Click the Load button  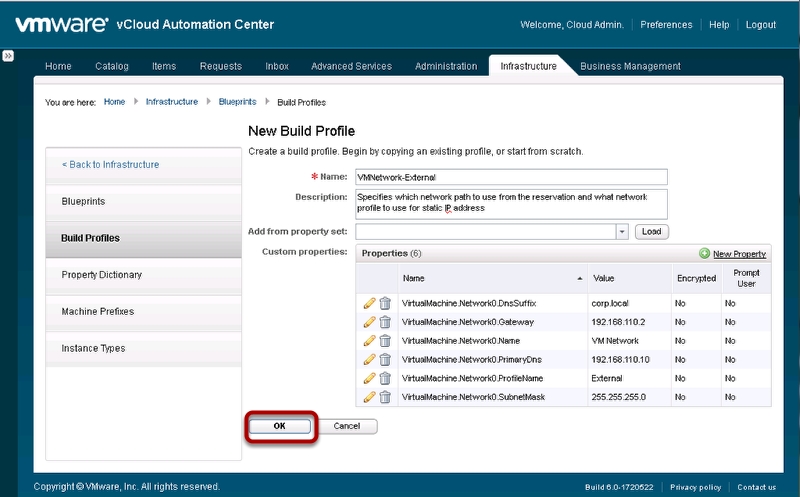(652, 232)
